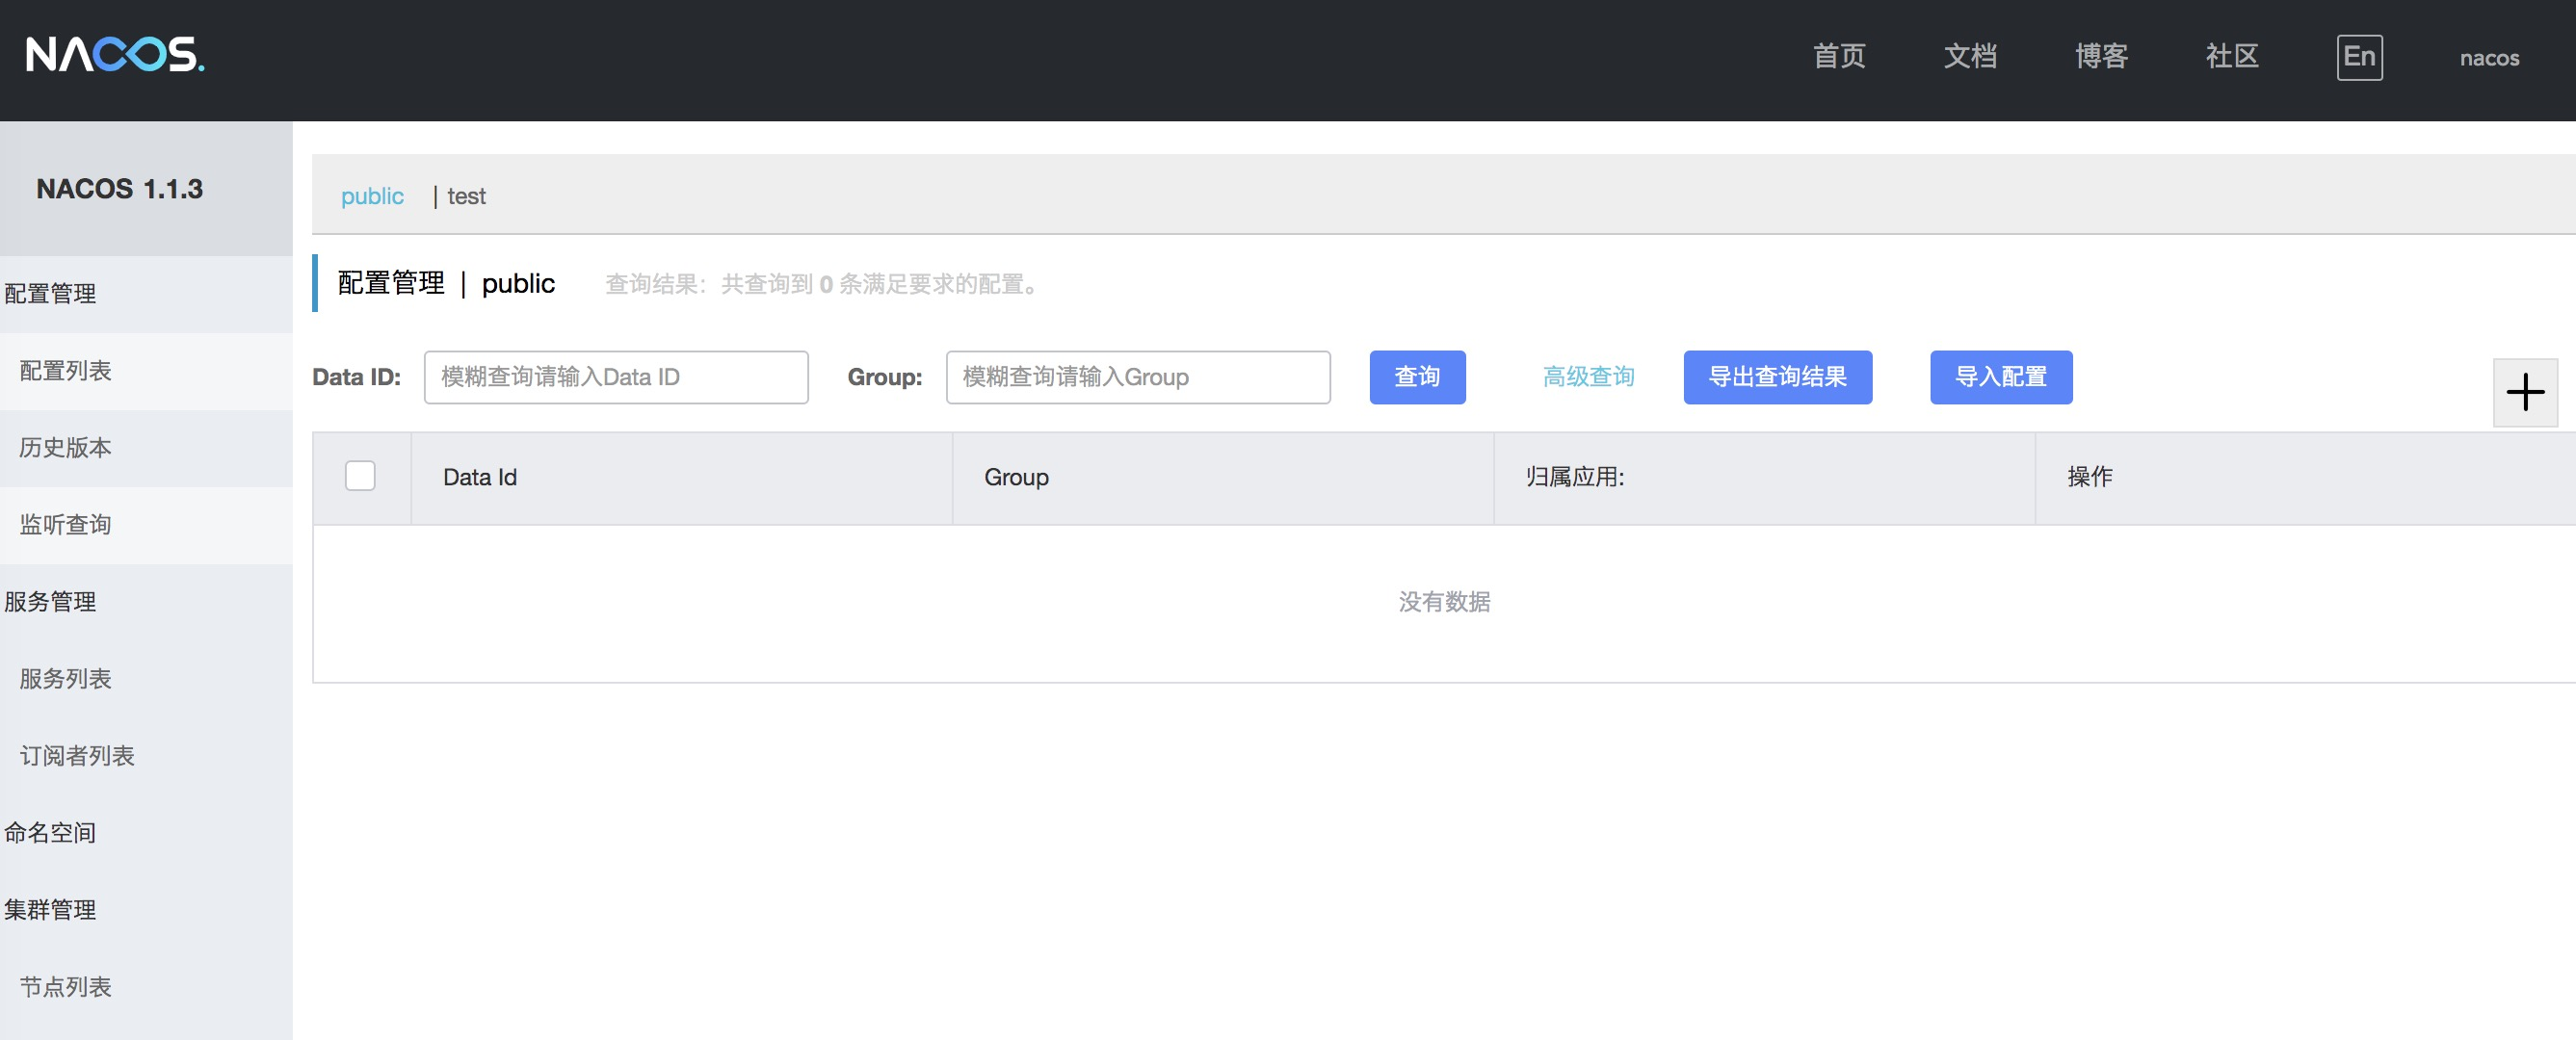Click 导出查询结果 button
This screenshot has width=2576, height=1040.
1776,377
